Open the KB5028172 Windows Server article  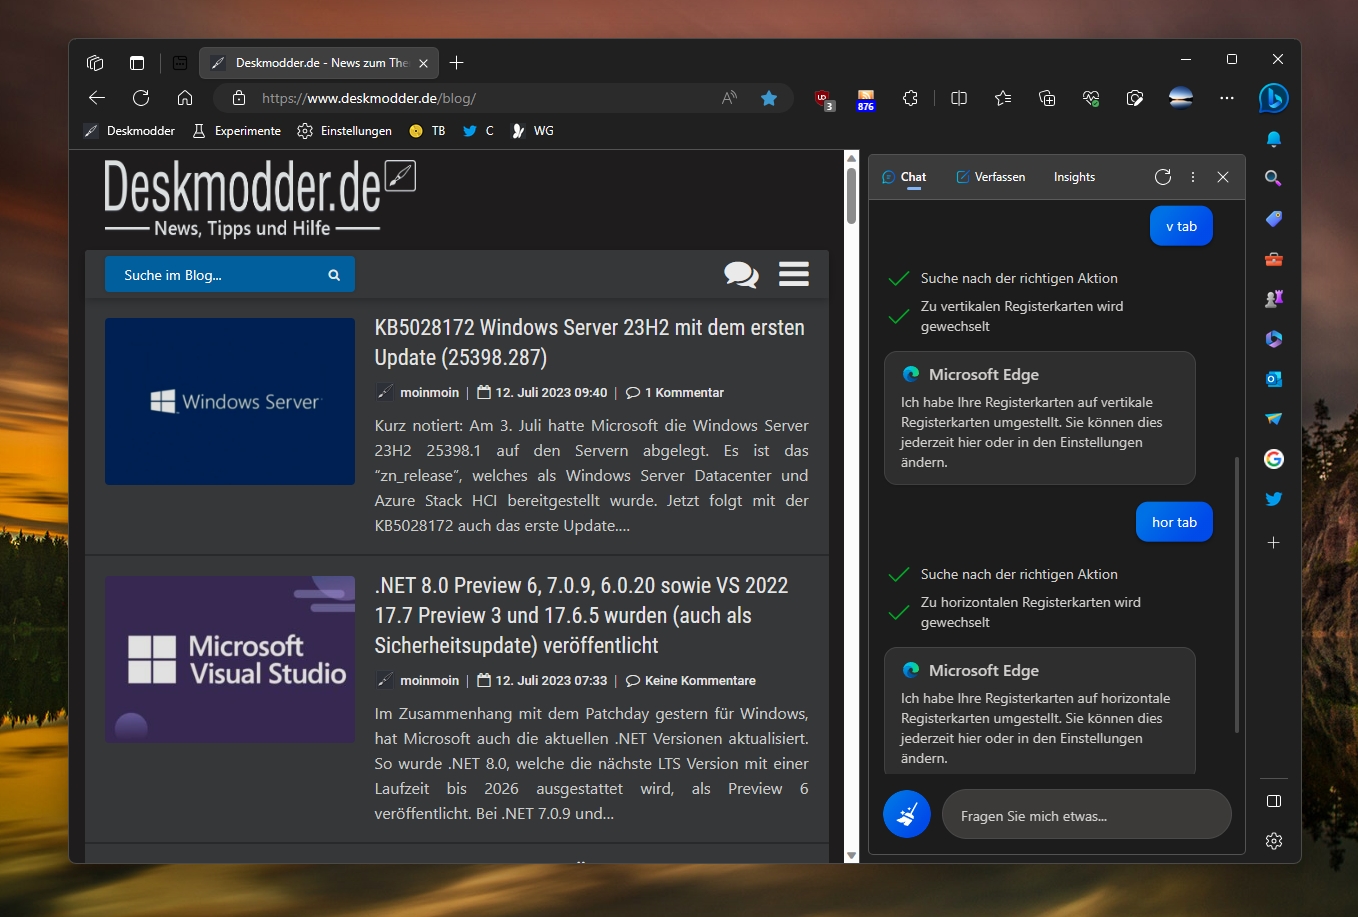coord(590,342)
